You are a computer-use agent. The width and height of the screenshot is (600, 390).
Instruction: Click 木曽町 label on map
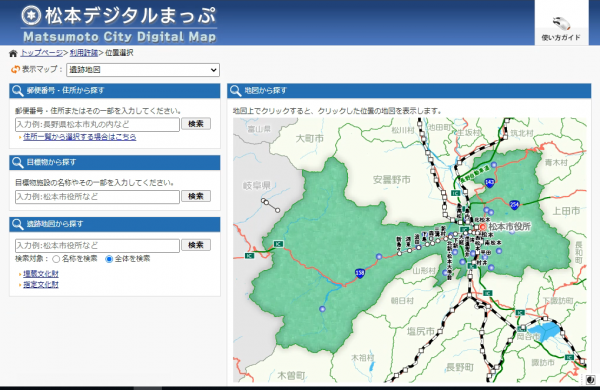291,375
